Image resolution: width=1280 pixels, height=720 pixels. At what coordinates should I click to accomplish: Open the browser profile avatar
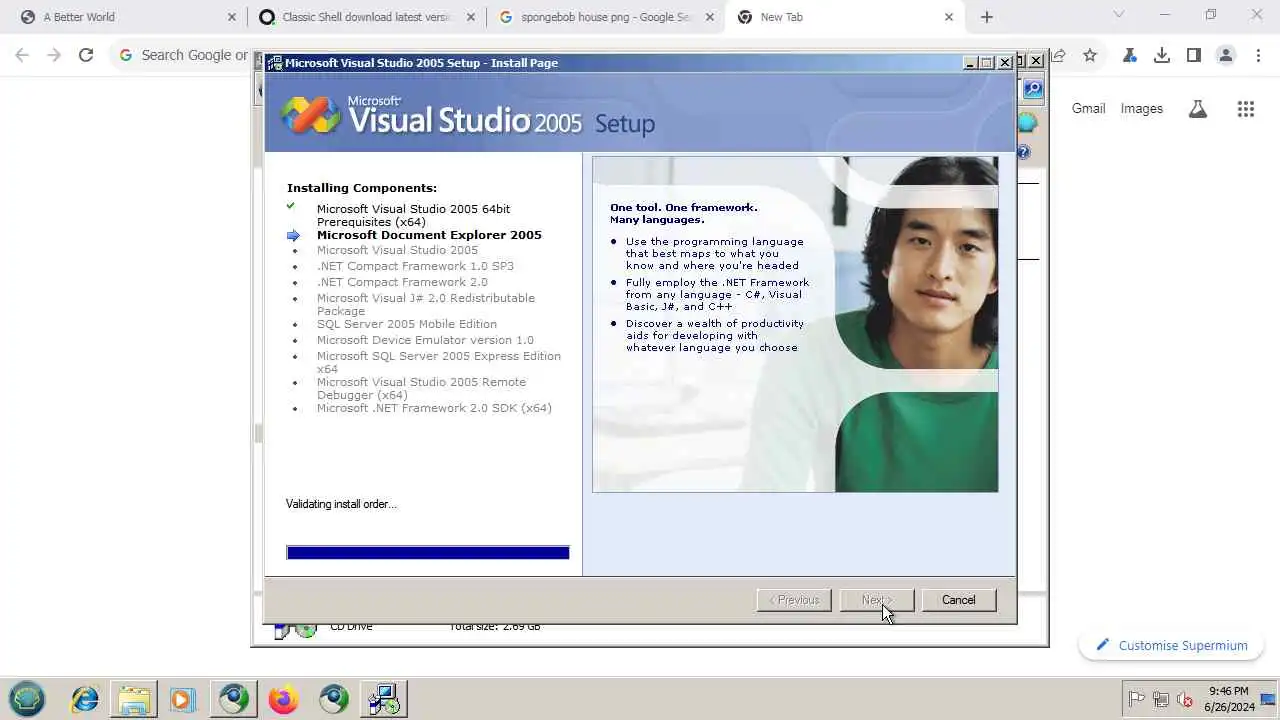[x=1226, y=55]
